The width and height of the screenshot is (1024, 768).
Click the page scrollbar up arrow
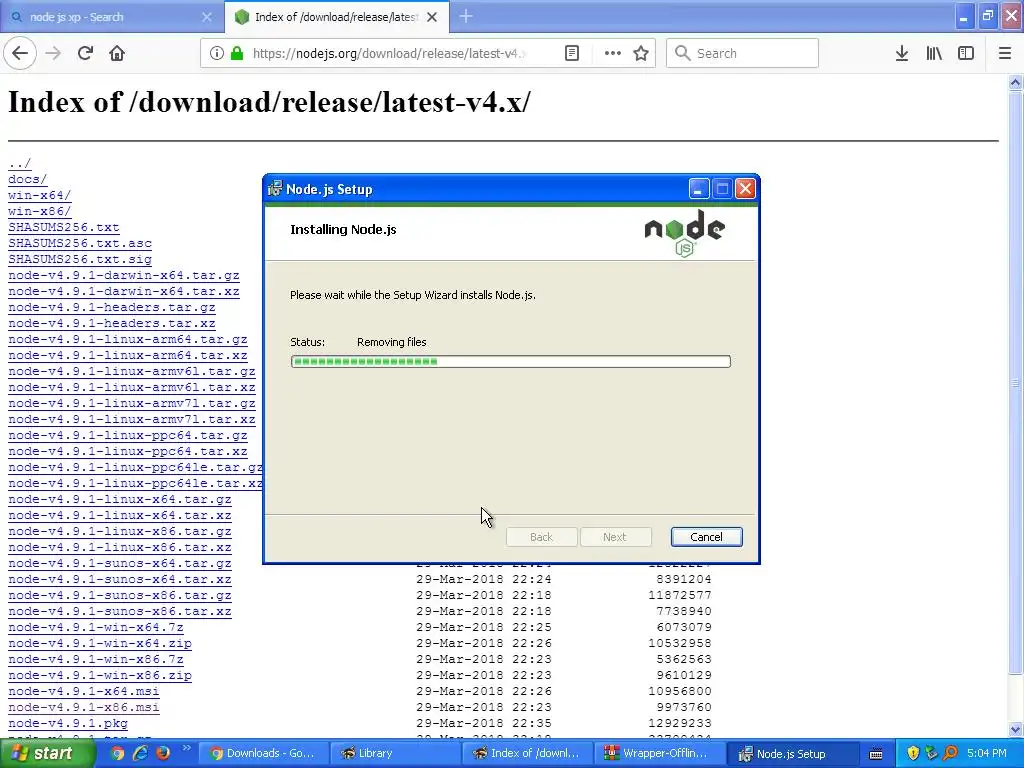click(1015, 82)
